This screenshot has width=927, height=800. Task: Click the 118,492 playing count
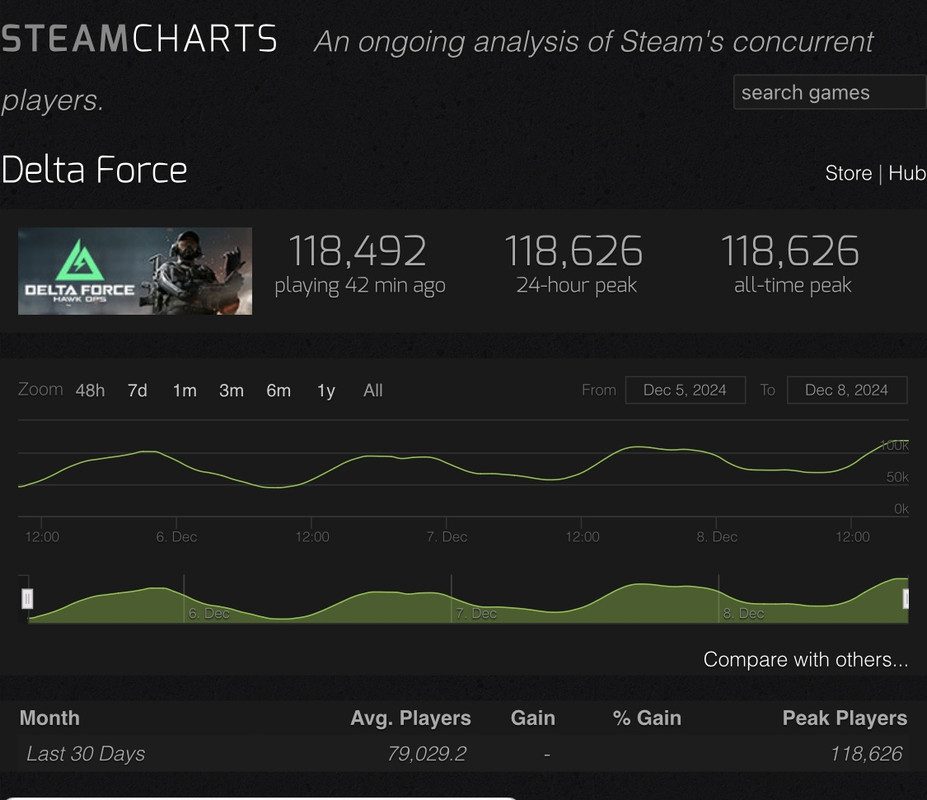click(x=357, y=251)
